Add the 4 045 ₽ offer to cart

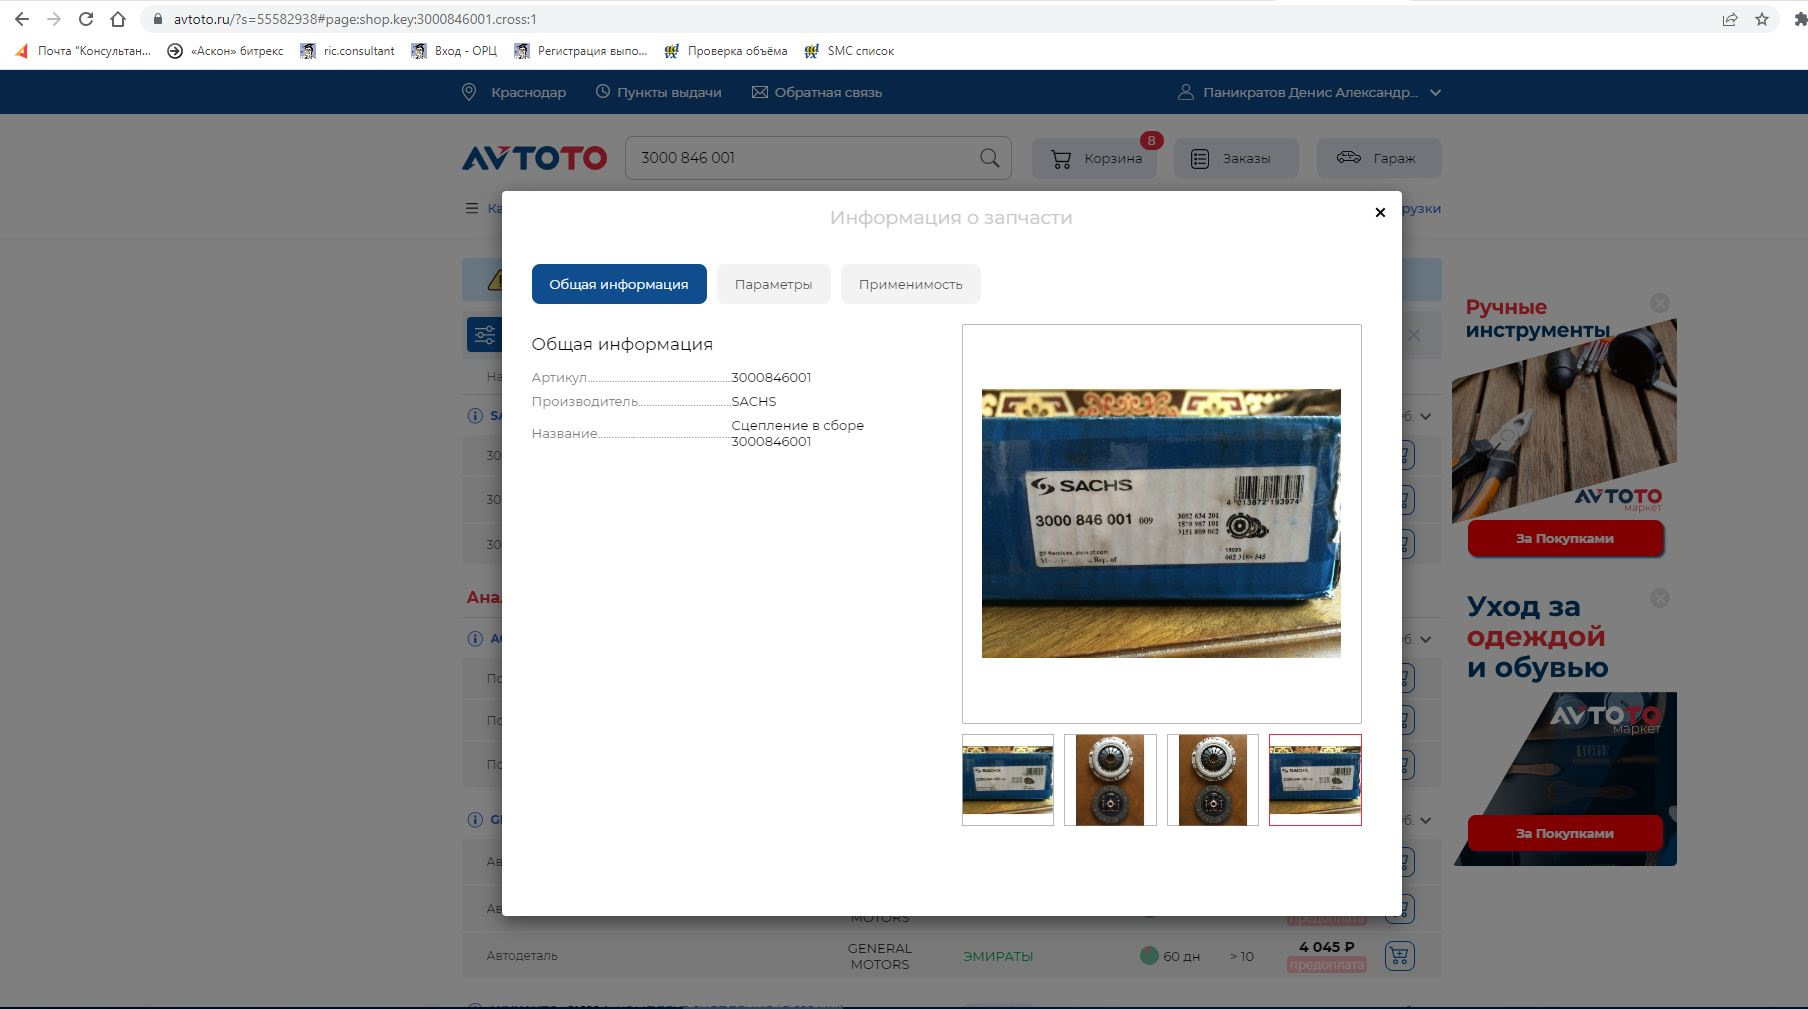tap(1399, 956)
